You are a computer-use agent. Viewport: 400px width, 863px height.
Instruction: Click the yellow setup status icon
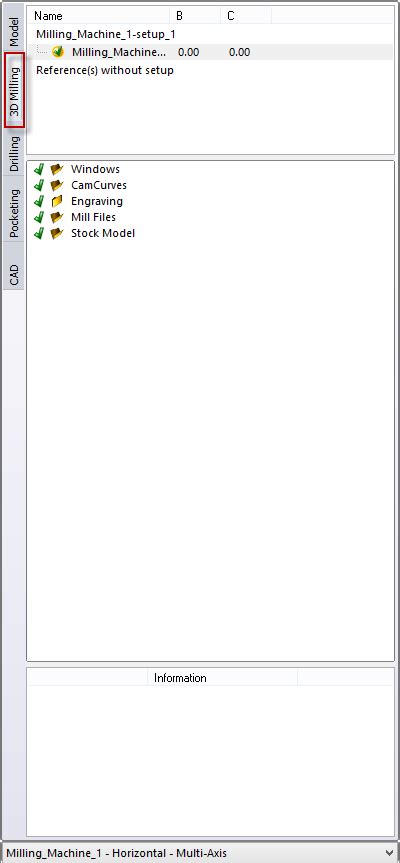(x=58, y=52)
